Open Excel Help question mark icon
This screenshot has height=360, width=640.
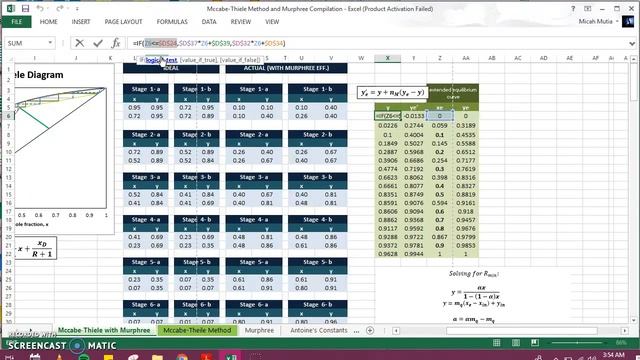[573, 9]
